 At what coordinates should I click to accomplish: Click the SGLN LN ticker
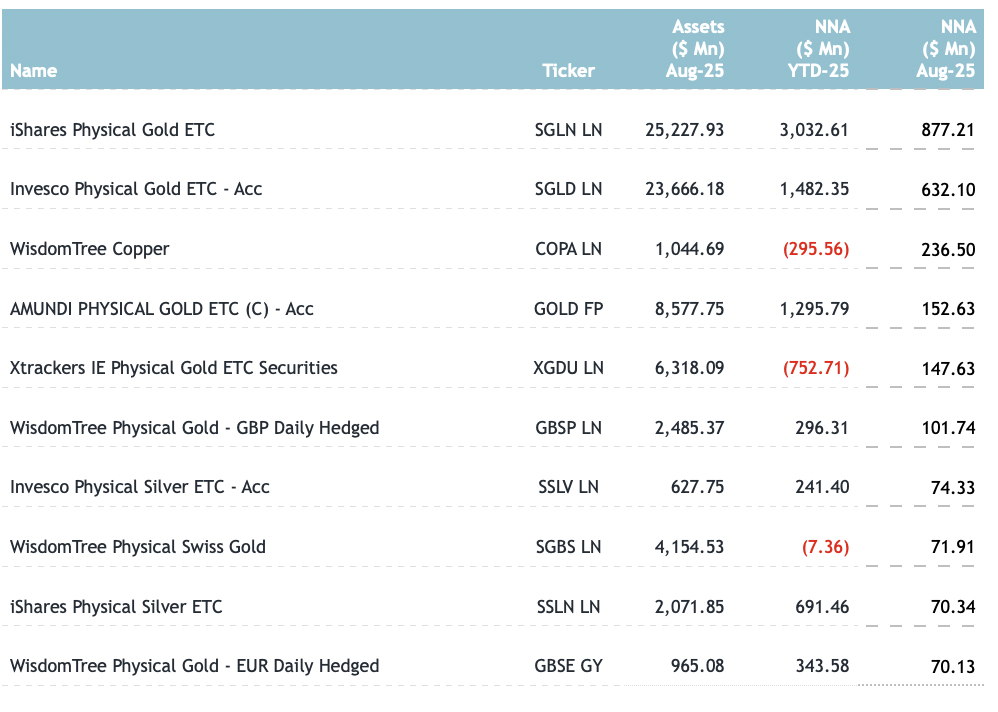pos(569,130)
